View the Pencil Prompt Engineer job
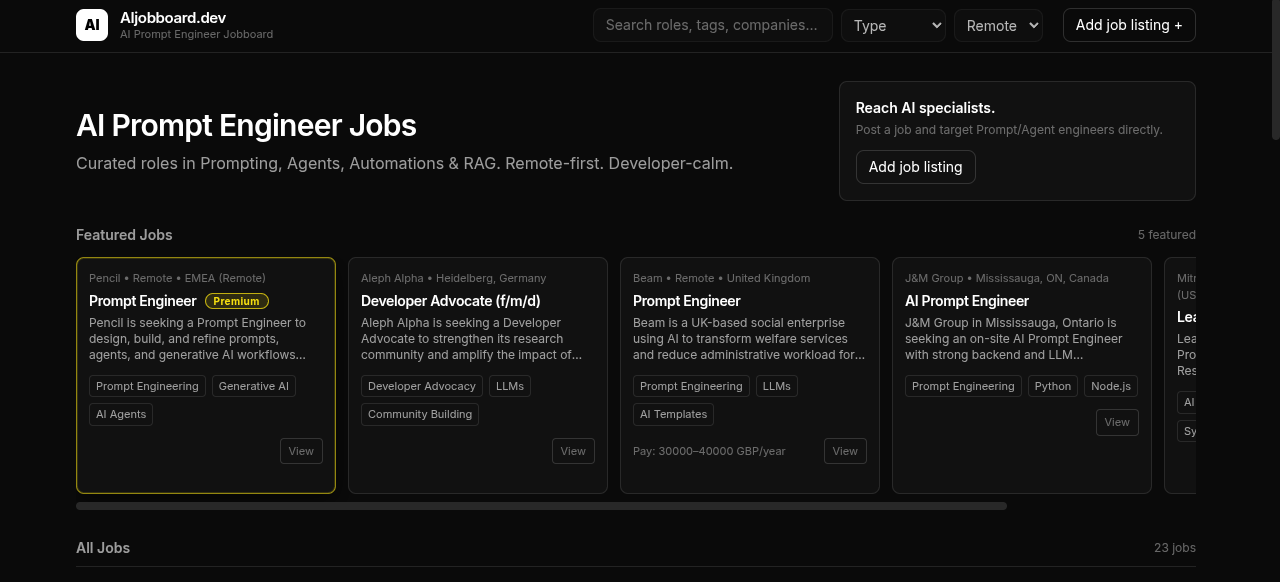Image resolution: width=1280 pixels, height=582 pixels. tap(301, 451)
